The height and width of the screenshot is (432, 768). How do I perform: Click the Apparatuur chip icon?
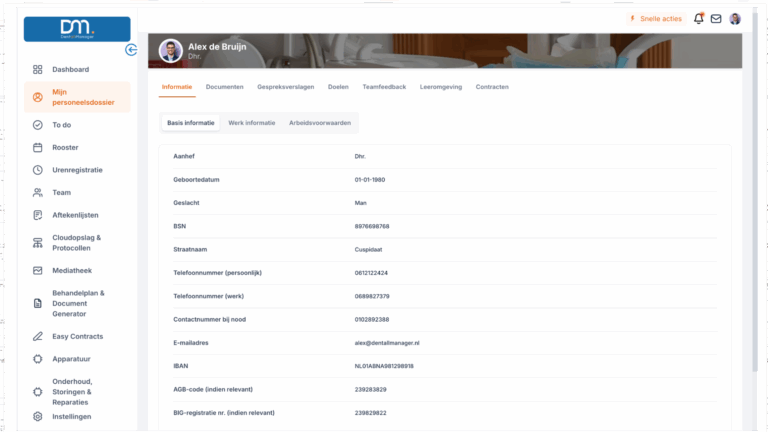click(x=38, y=359)
